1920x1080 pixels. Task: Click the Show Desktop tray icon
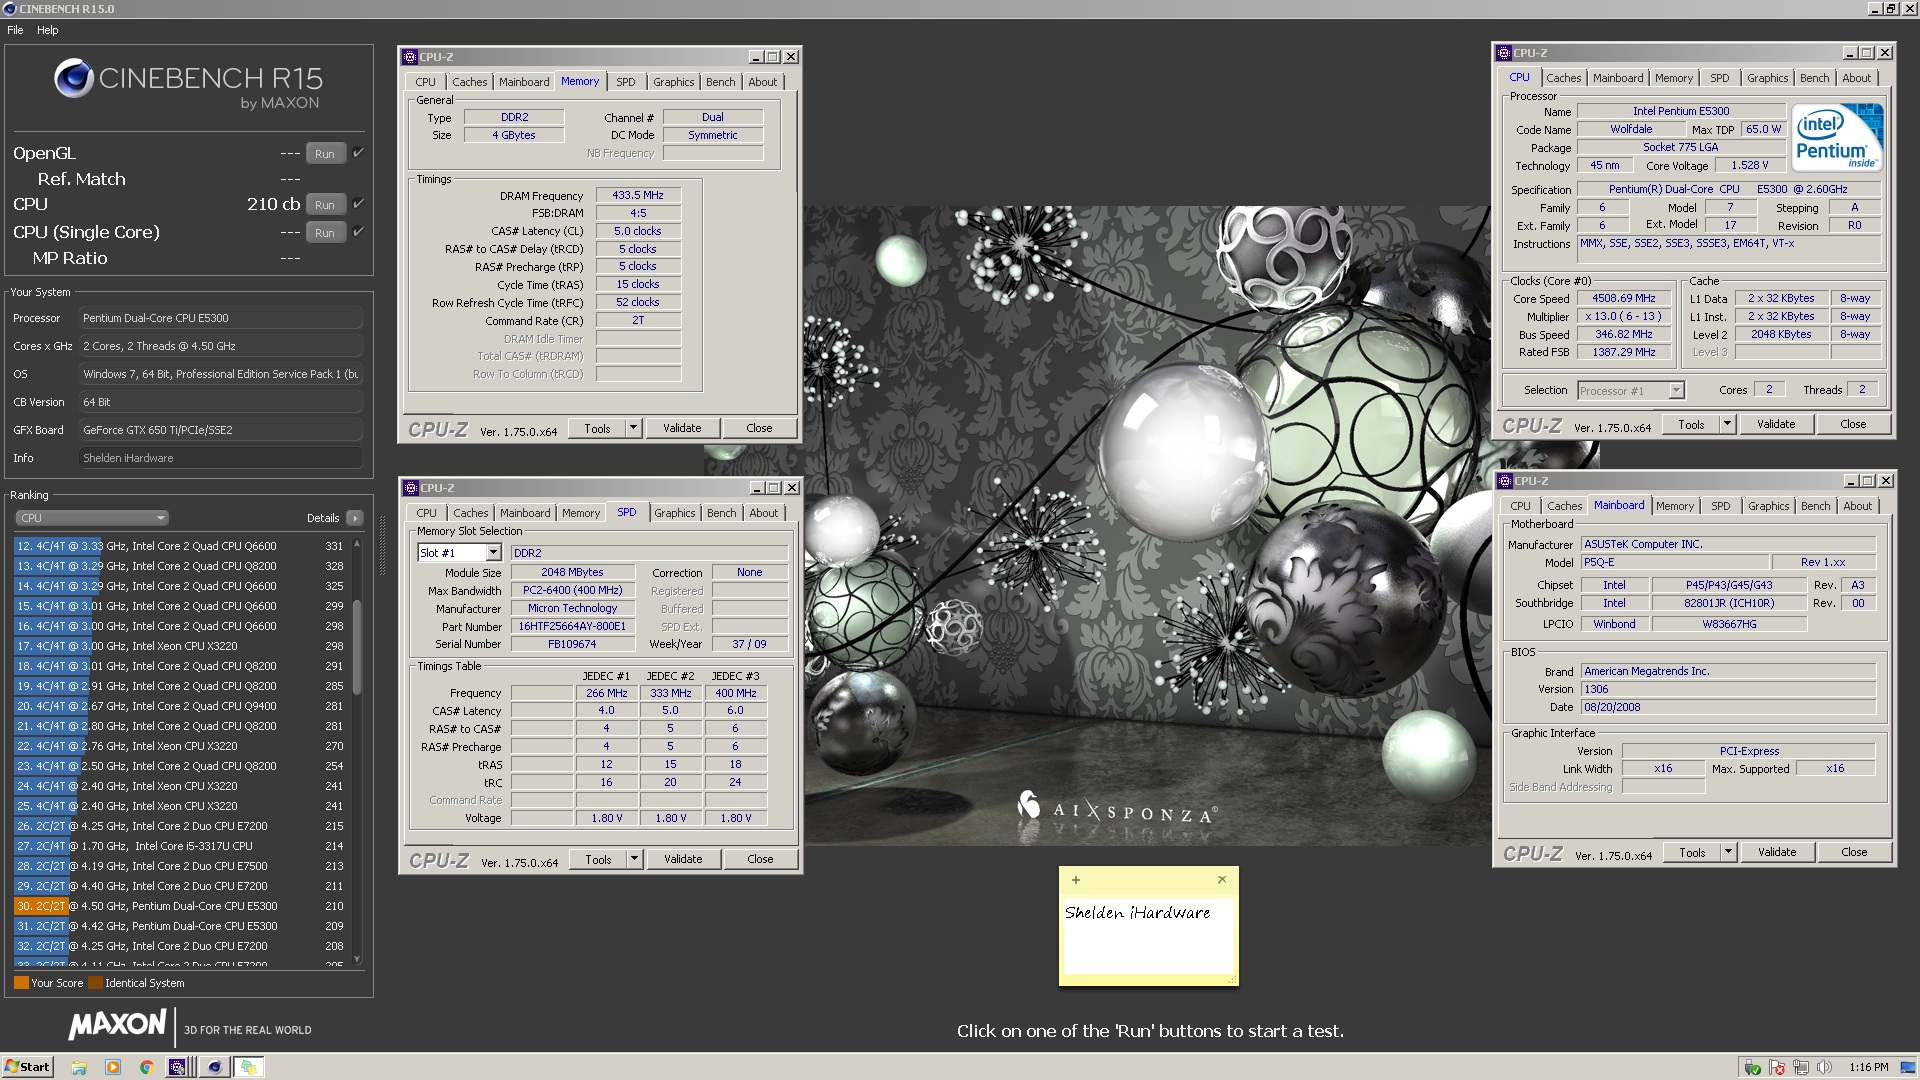click(1910, 1067)
